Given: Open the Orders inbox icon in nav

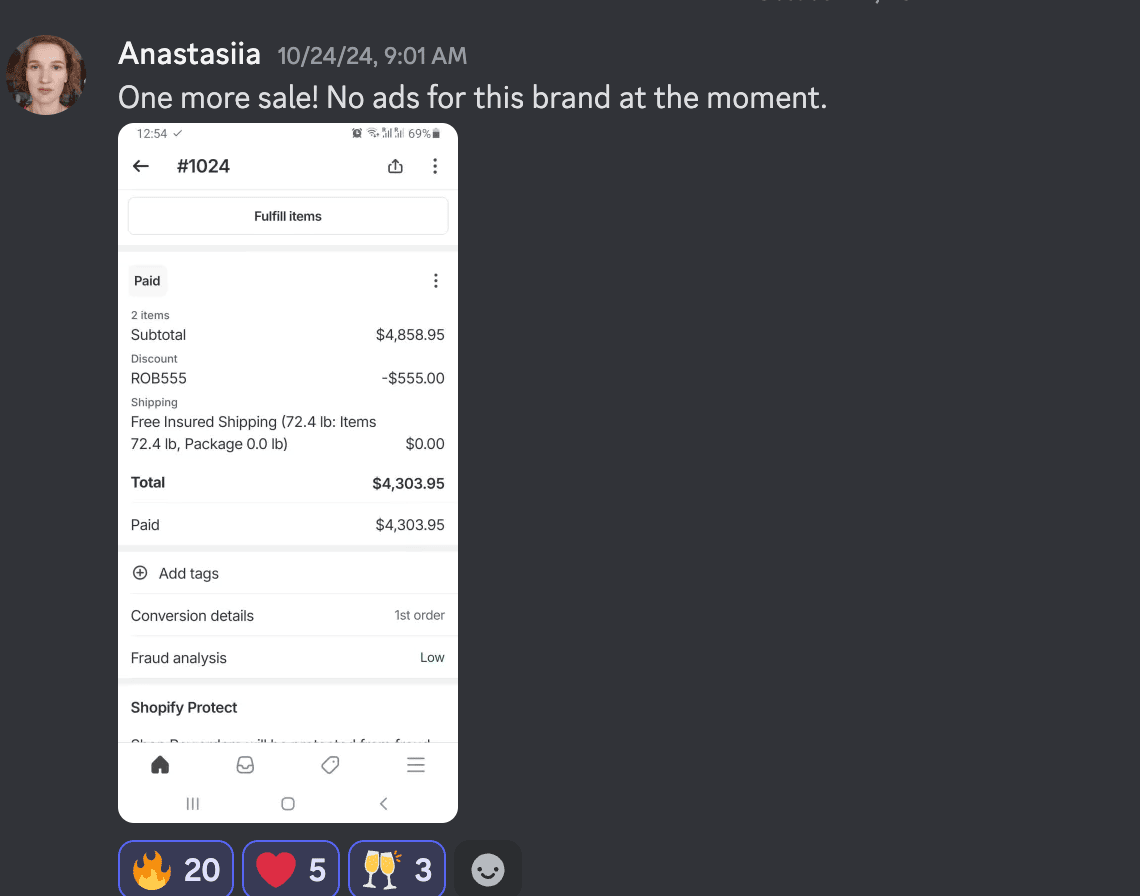Looking at the screenshot, I should coord(245,765).
